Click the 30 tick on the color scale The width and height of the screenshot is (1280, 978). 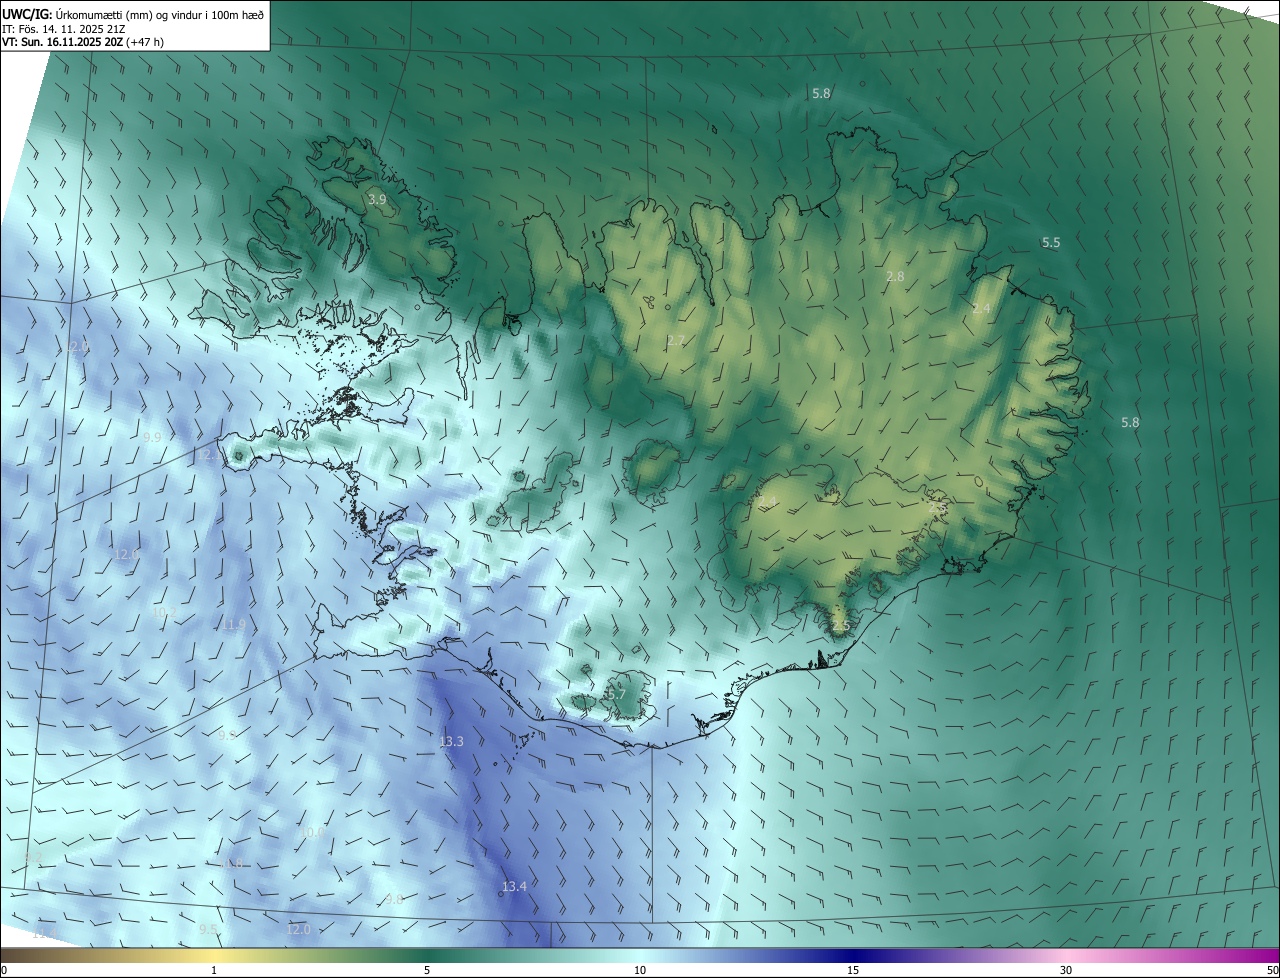coord(1066,970)
